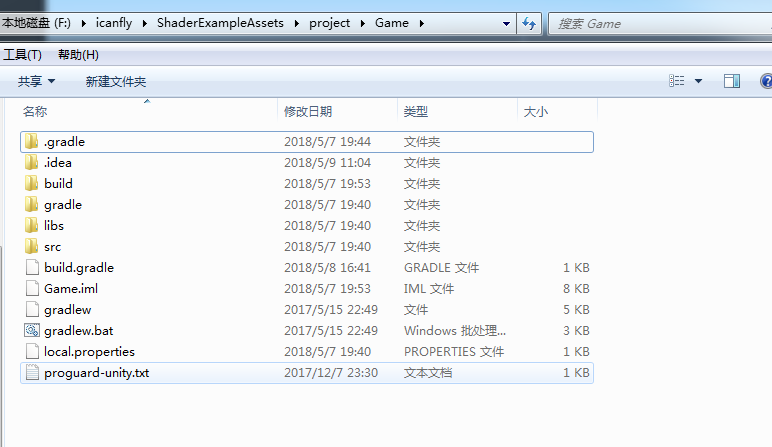Expand the arrow after local disk (F:)
This screenshot has height=447, width=772.
[84, 23]
